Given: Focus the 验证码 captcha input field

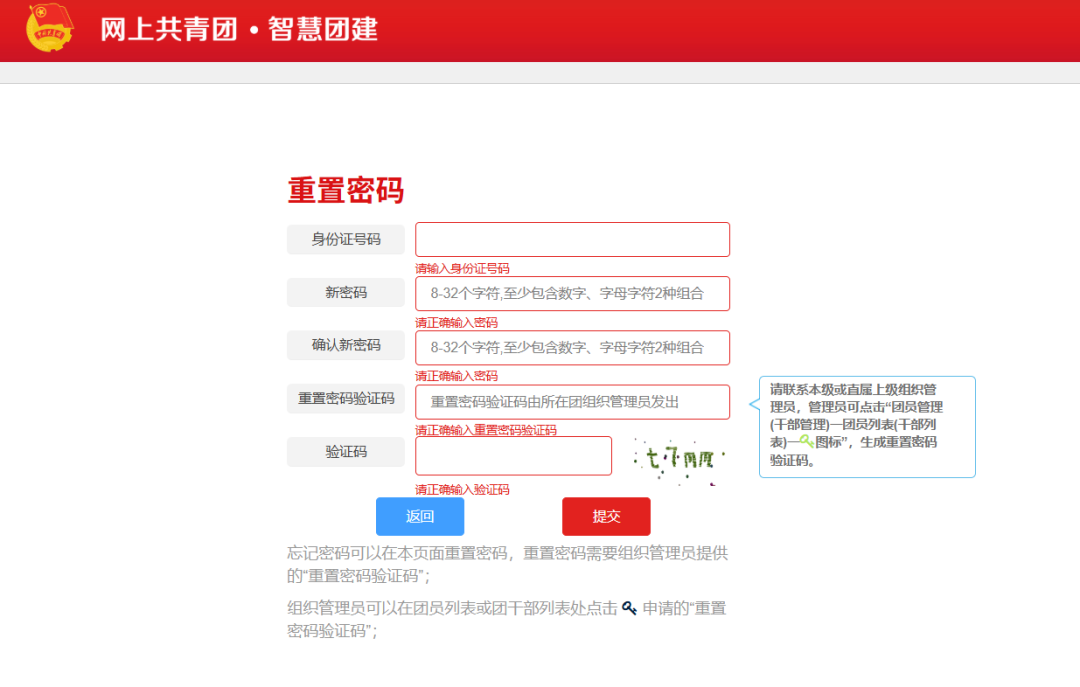Looking at the screenshot, I should click(x=513, y=455).
